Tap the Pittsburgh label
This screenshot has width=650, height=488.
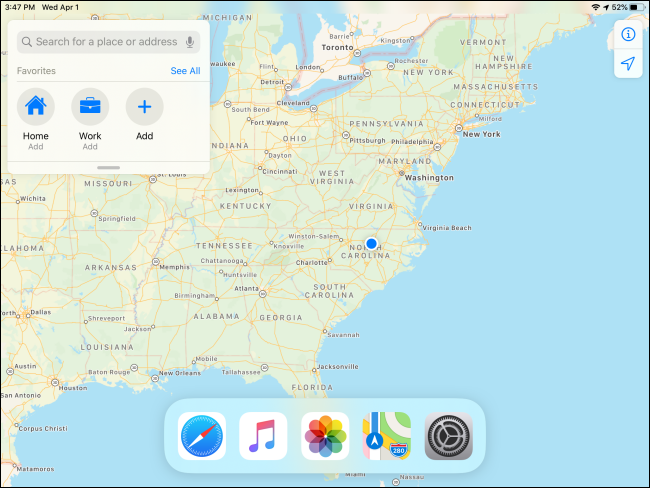[367, 141]
